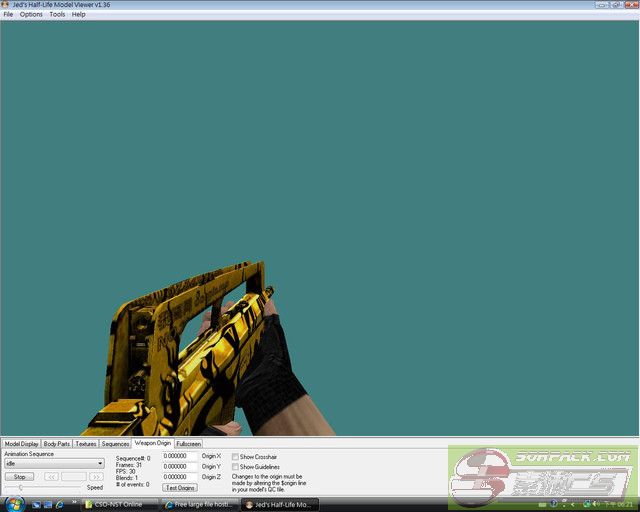Click the Stop animation button
Image resolution: width=640 pixels, height=512 pixels.
click(x=19, y=477)
